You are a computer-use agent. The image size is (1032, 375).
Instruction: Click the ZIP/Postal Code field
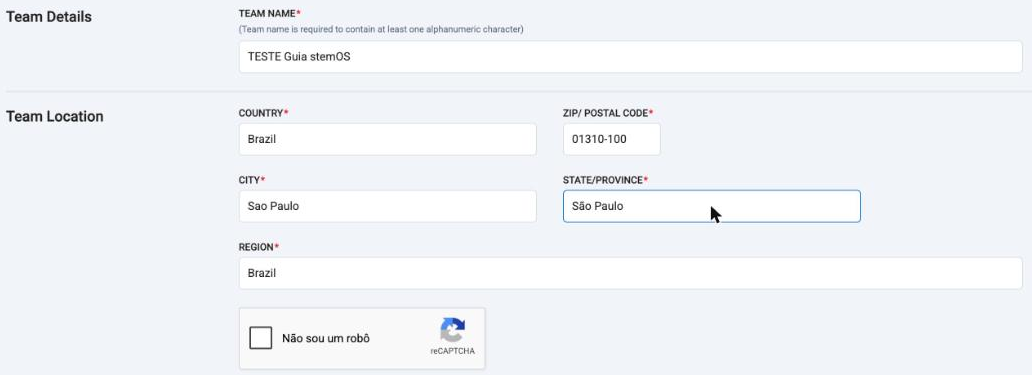coord(611,139)
